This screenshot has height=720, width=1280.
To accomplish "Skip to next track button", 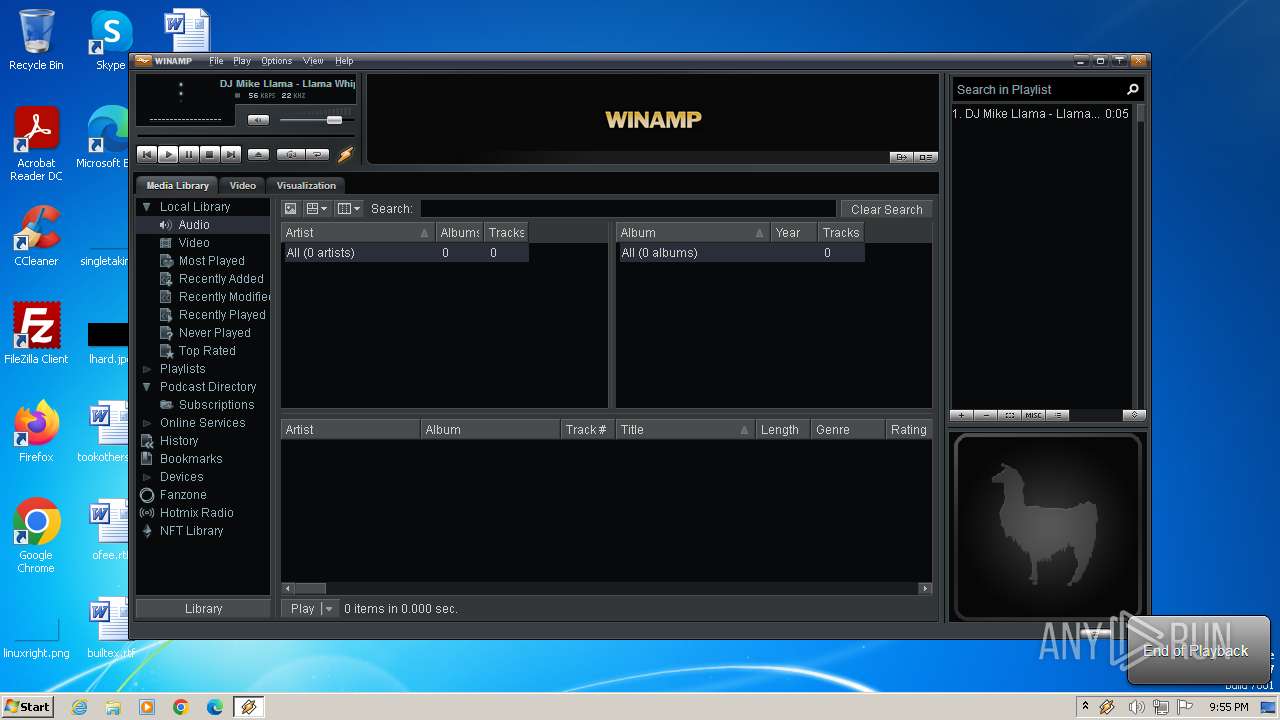I will [231, 155].
